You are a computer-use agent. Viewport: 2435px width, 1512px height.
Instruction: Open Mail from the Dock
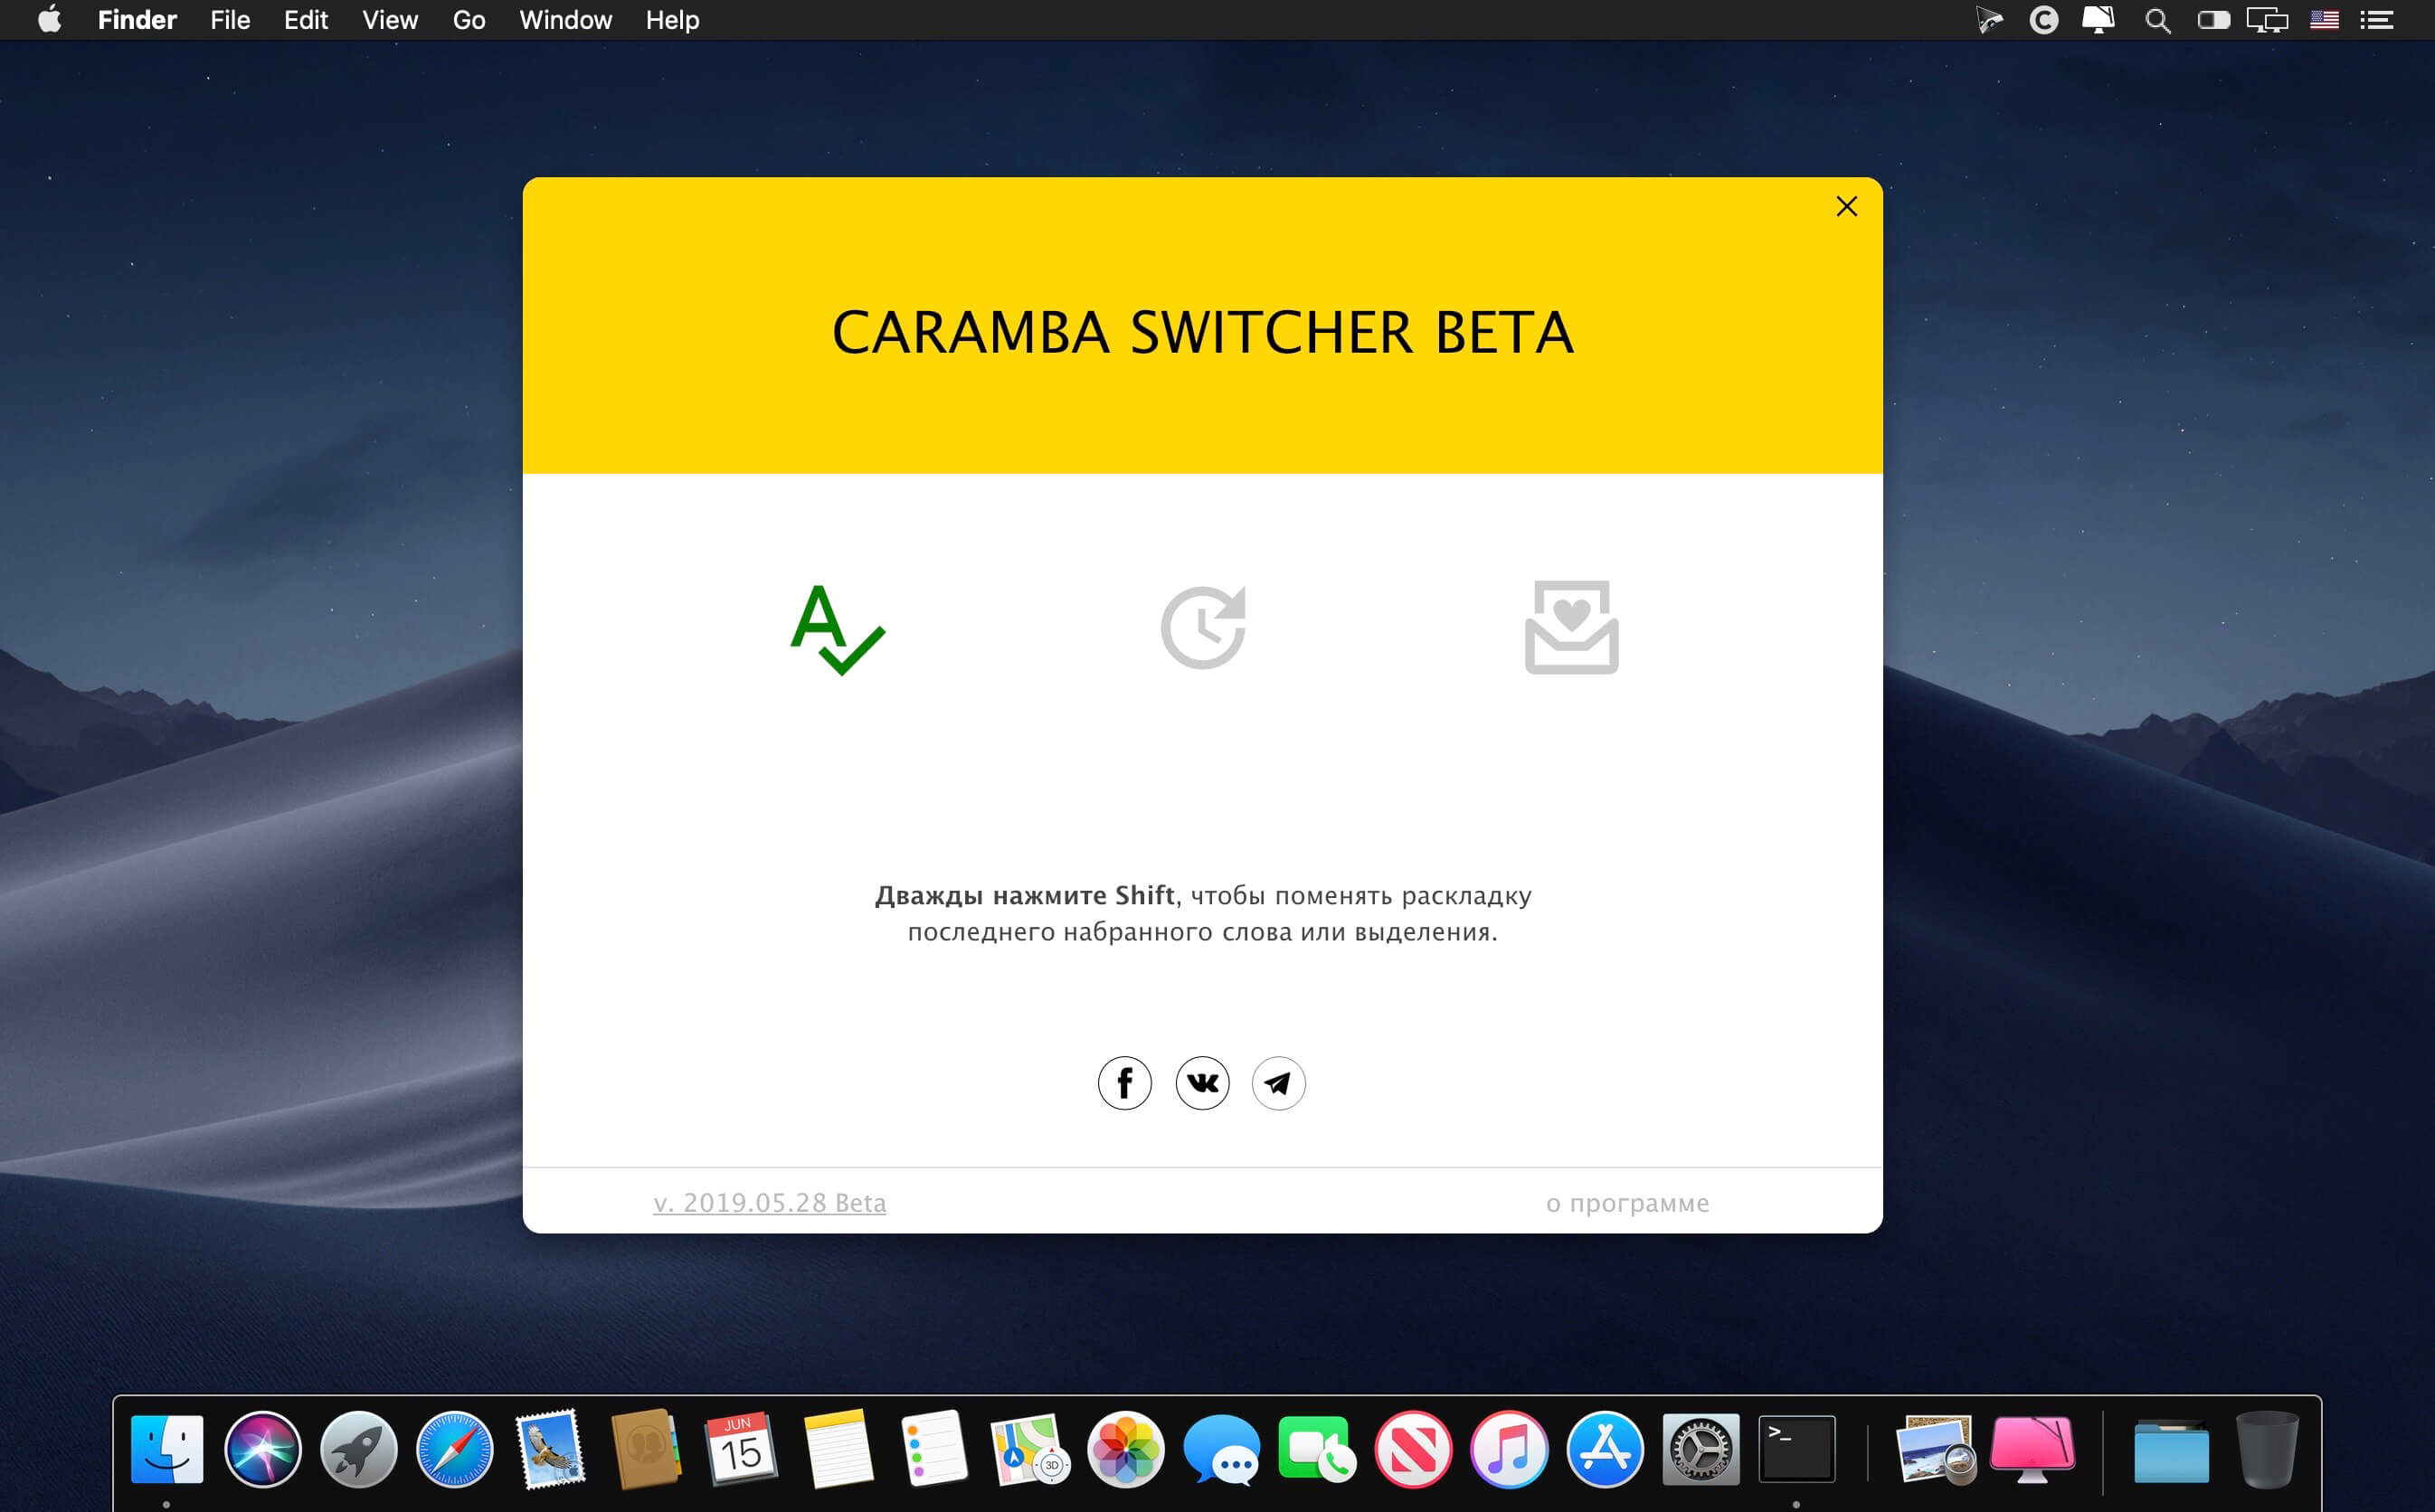pyautogui.click(x=549, y=1449)
